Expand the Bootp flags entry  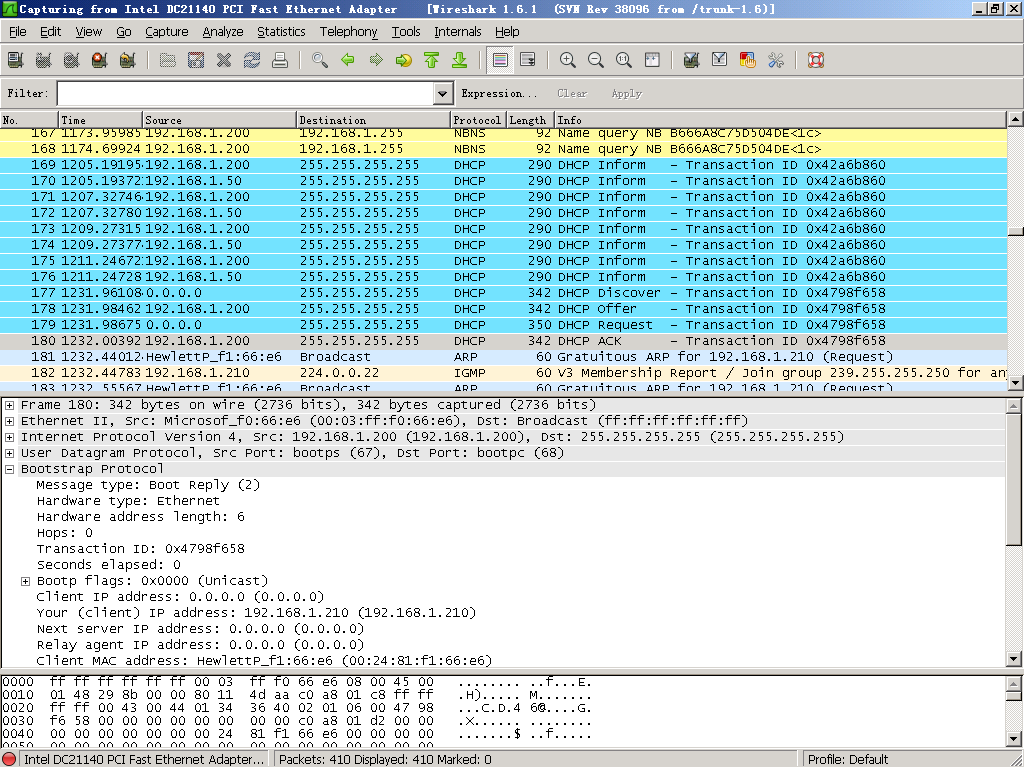point(25,581)
